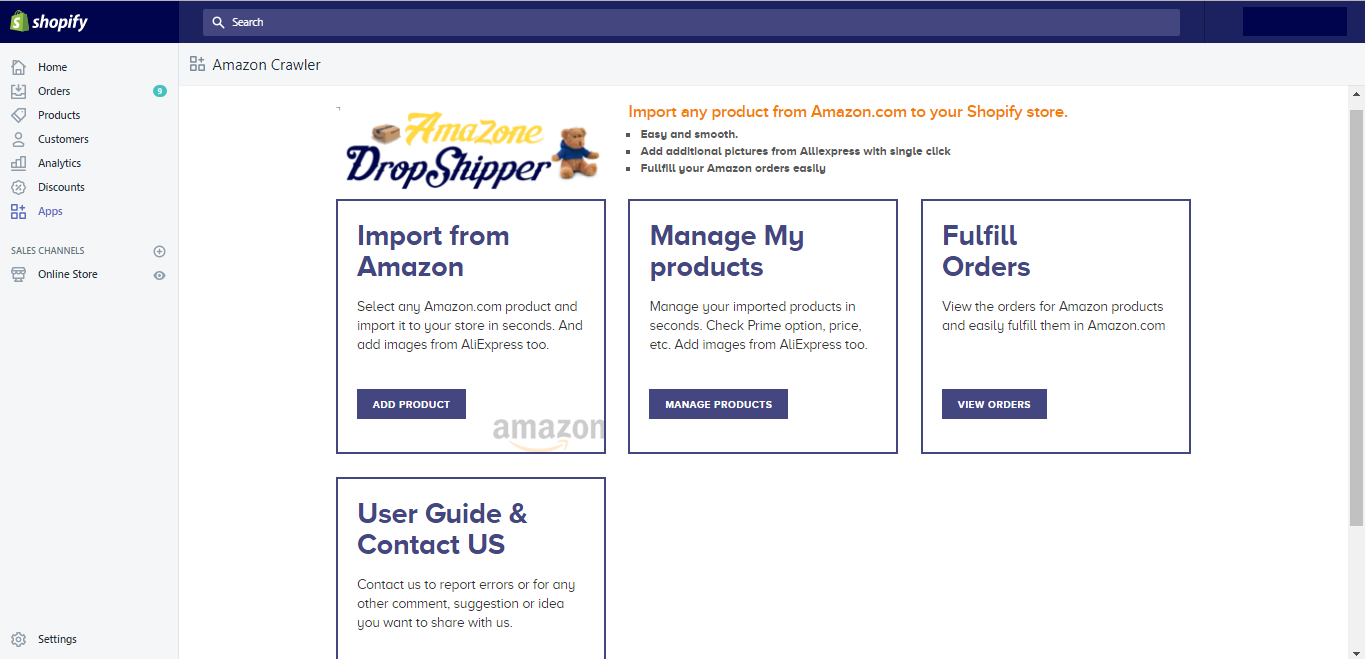Click the ADD PRODUCT button
Screen dimensions: 1365x659
(x=411, y=404)
